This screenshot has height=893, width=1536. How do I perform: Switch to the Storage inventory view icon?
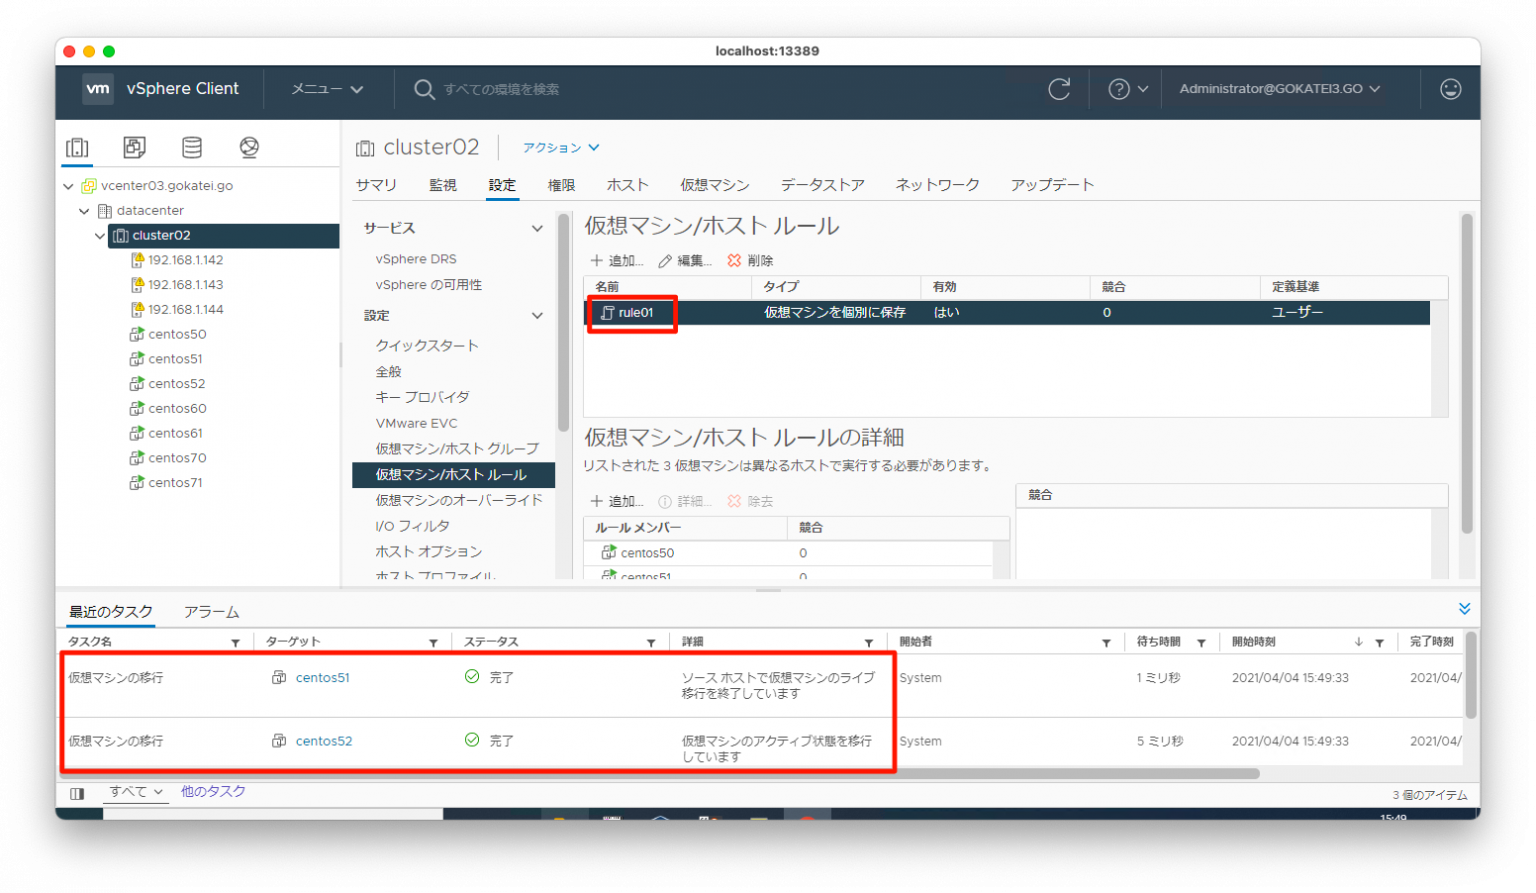click(x=192, y=147)
